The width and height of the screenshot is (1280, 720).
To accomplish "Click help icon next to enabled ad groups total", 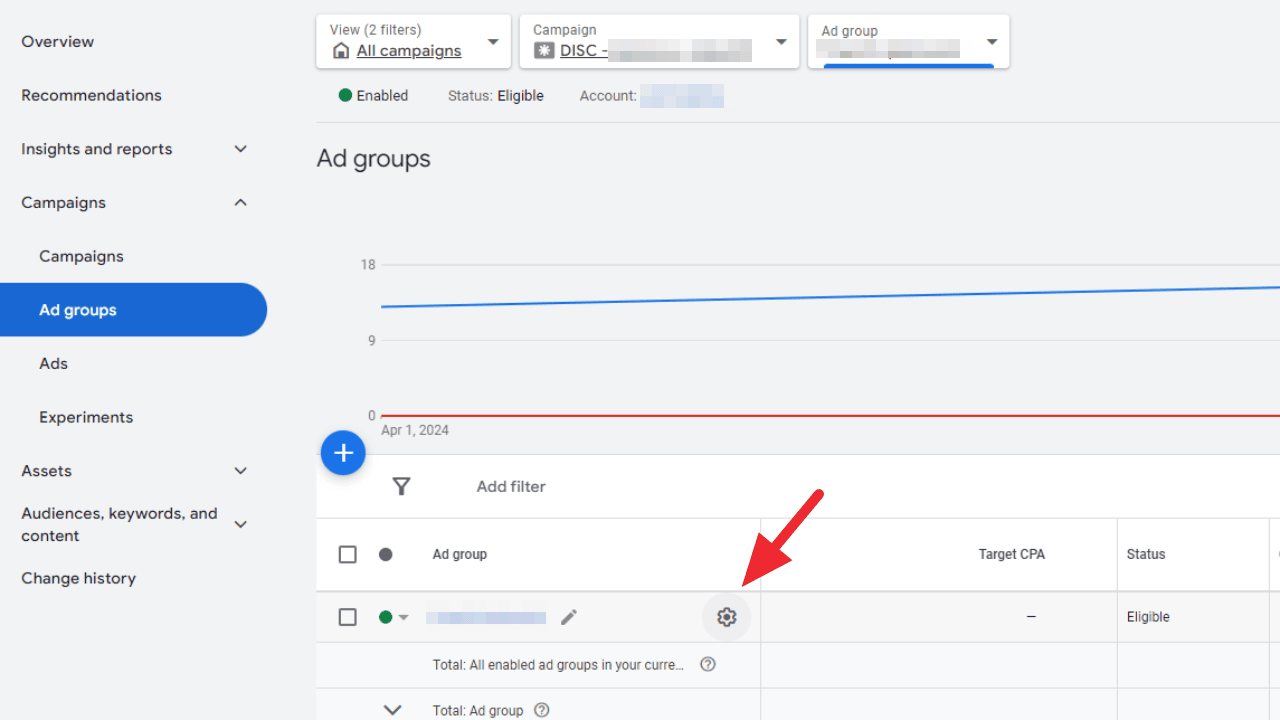I will click(x=708, y=664).
